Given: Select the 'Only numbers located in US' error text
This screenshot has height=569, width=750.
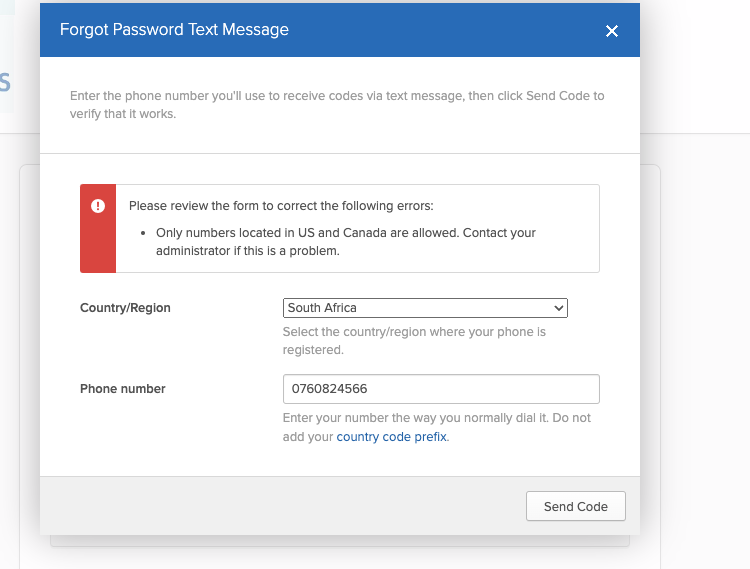Looking at the screenshot, I should tap(345, 233).
